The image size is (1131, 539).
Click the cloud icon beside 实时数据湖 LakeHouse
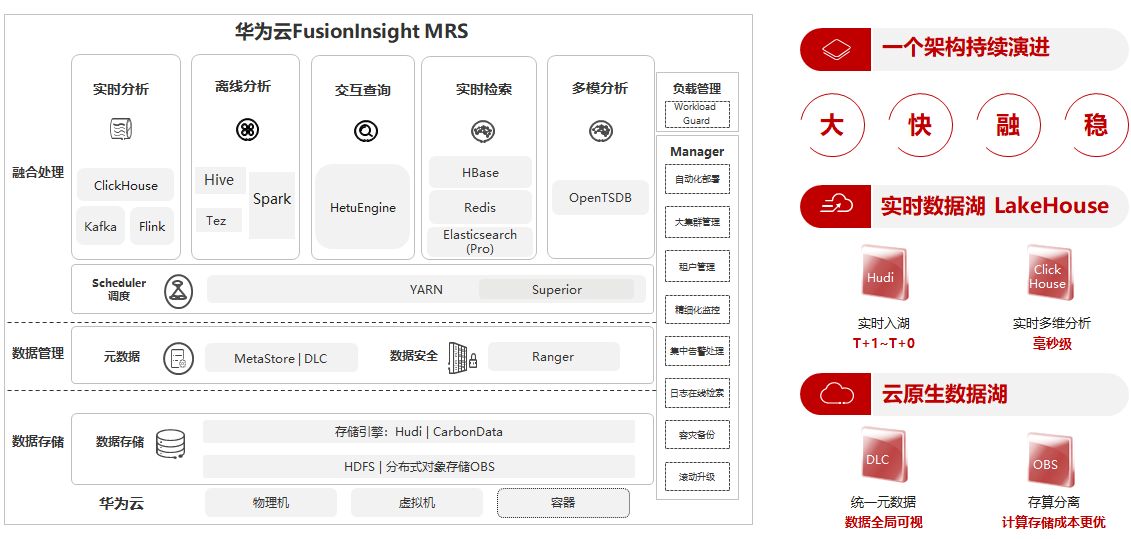(837, 206)
